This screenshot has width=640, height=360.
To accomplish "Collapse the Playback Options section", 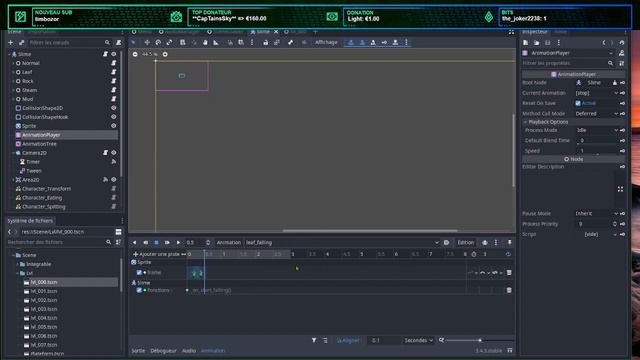I will 573,122.
